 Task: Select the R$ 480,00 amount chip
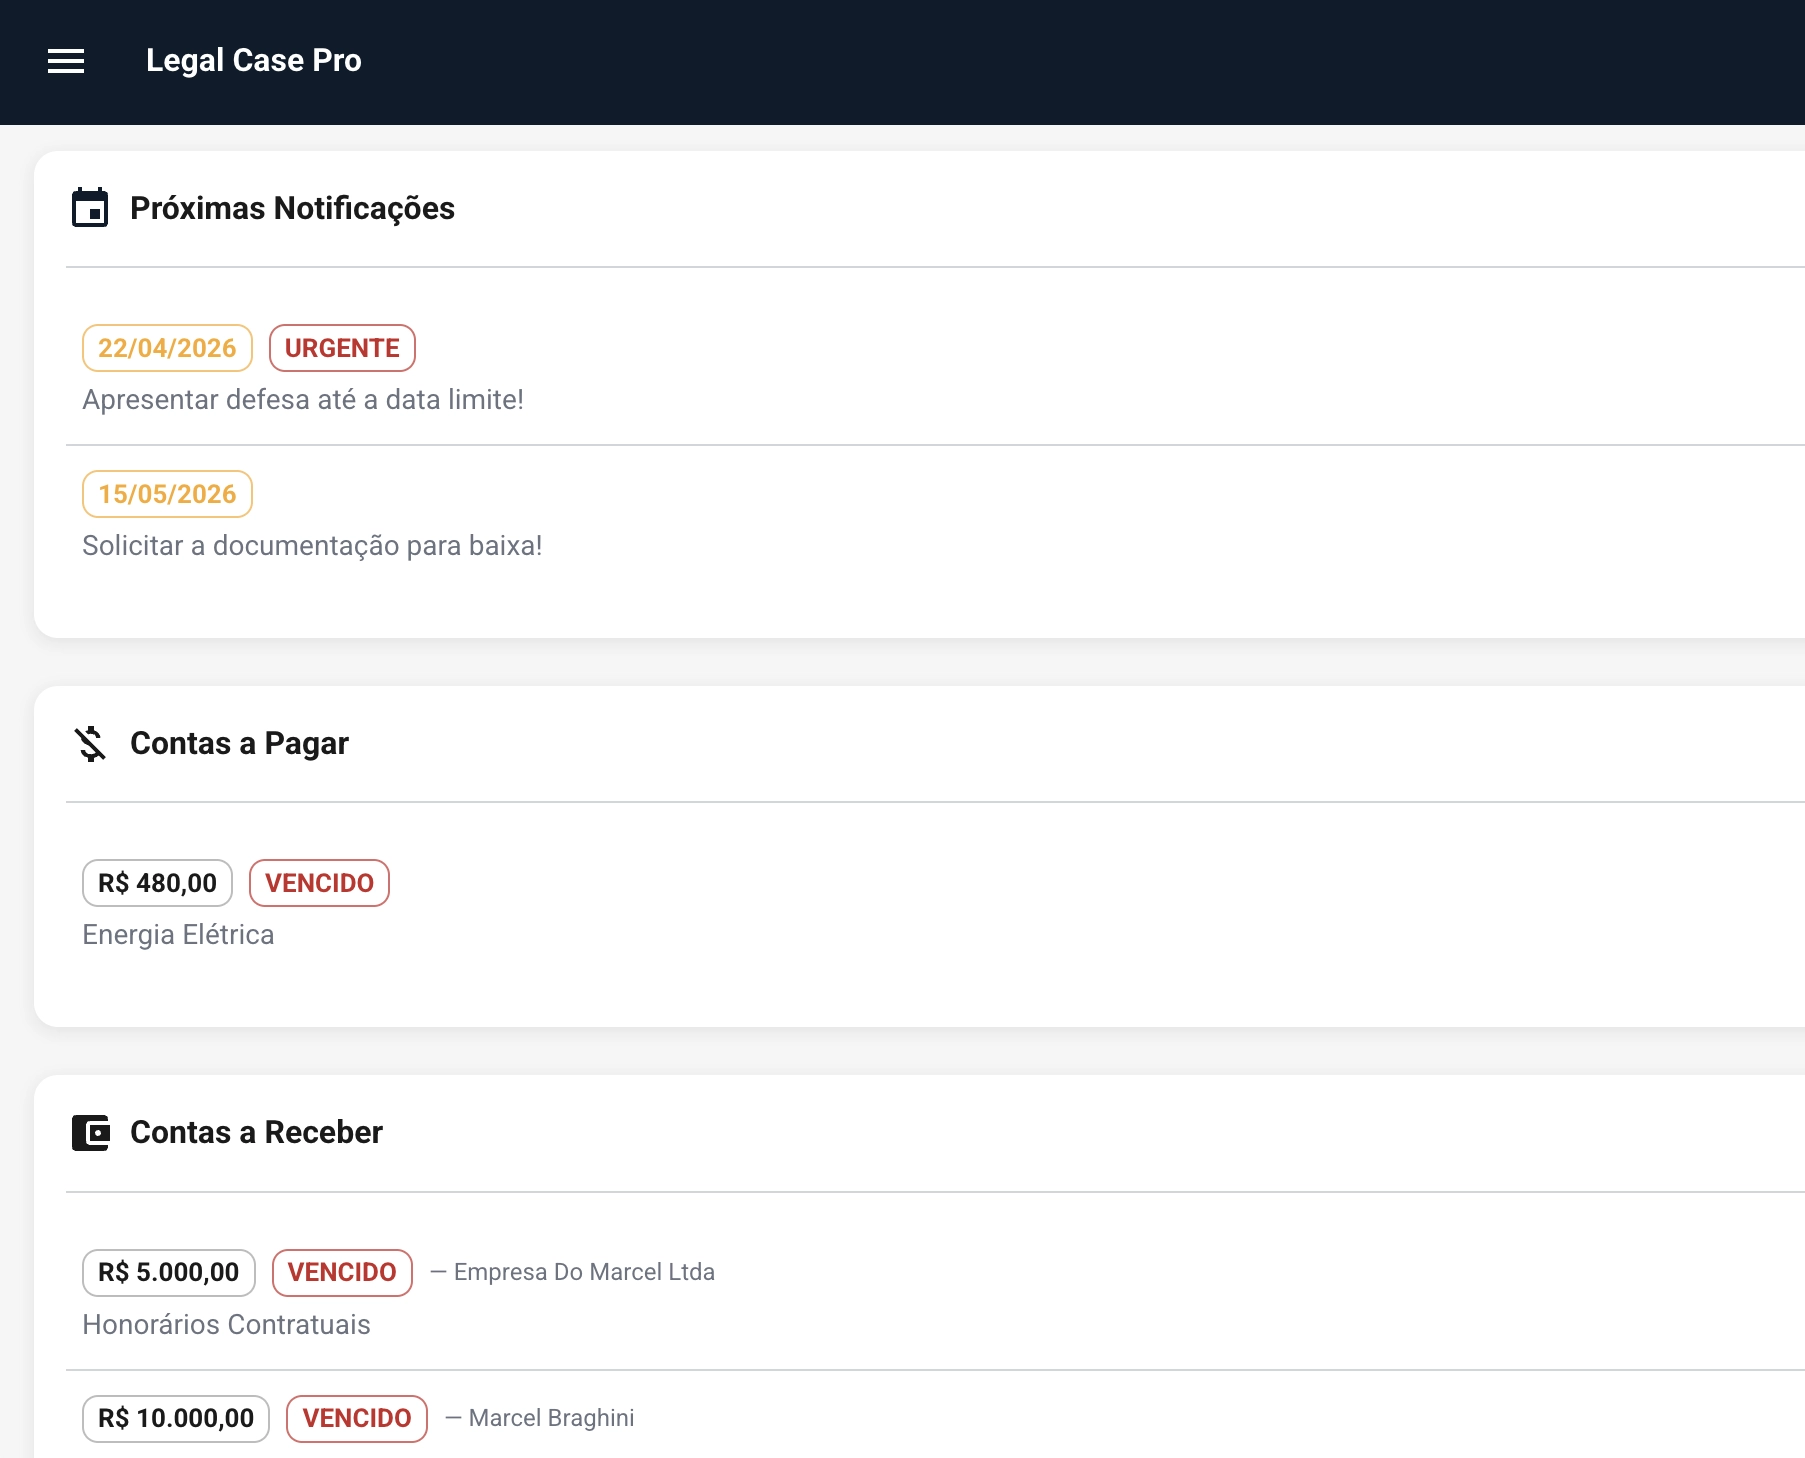pyautogui.click(x=157, y=883)
